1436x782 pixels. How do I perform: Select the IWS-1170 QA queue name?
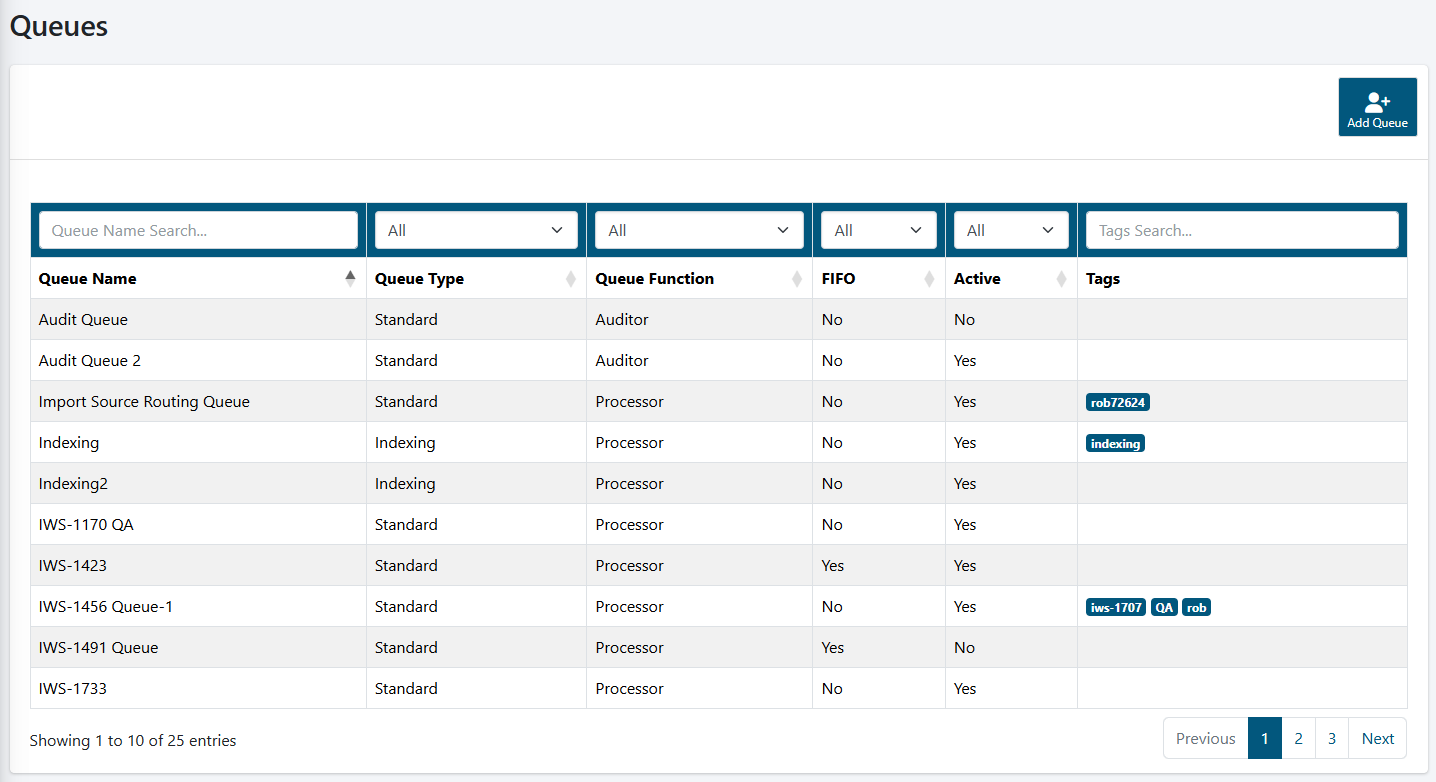click(86, 524)
